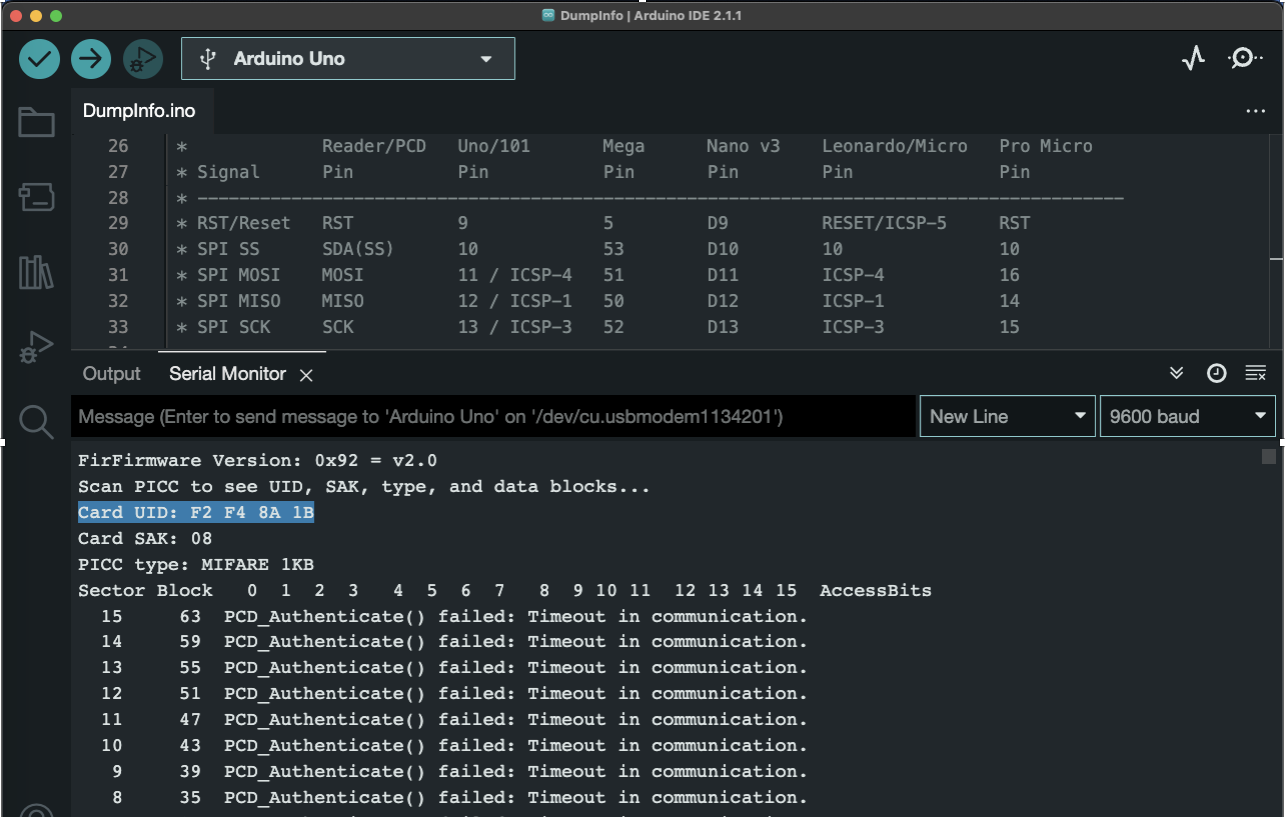Close the Serial Monitor tab
The width and height of the screenshot is (1285, 817).
click(x=307, y=375)
